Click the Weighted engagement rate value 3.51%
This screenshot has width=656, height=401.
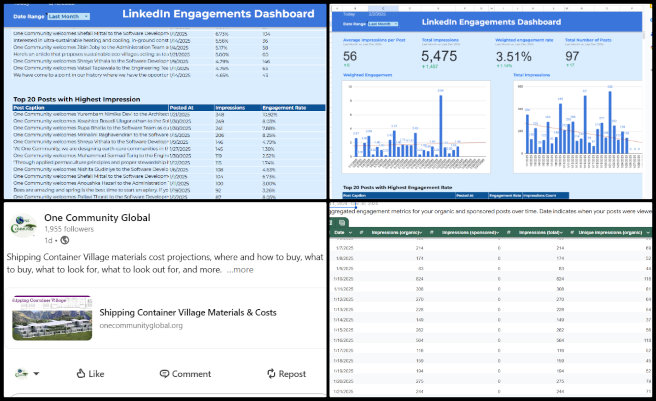pyautogui.click(x=513, y=57)
